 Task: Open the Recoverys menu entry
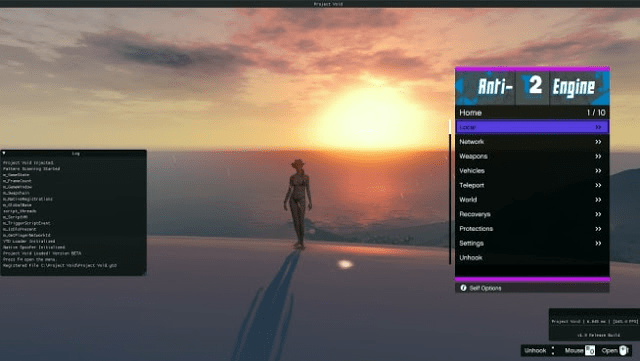(532, 214)
